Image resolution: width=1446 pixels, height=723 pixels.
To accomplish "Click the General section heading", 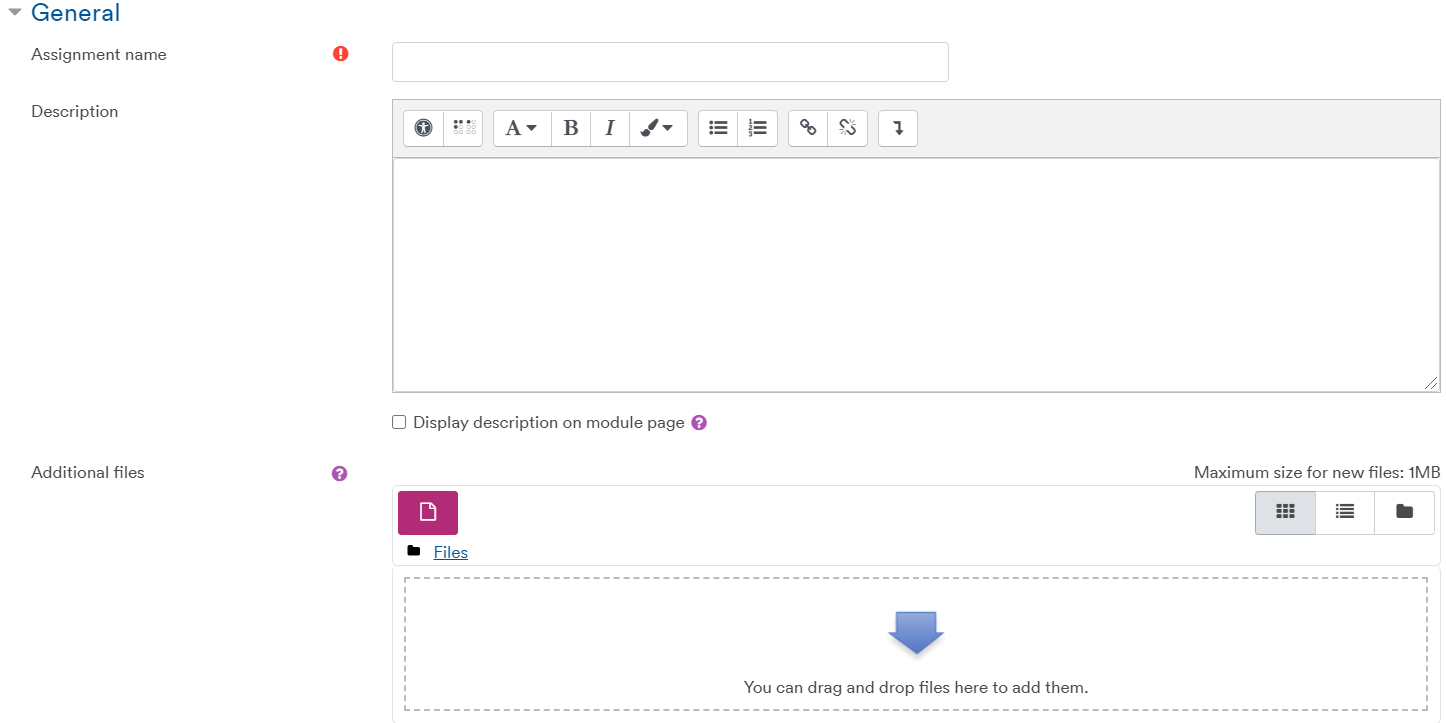I will click(x=75, y=13).
